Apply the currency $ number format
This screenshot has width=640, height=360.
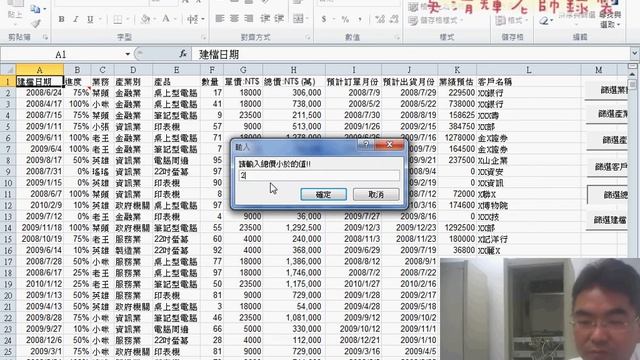tap(324, 19)
